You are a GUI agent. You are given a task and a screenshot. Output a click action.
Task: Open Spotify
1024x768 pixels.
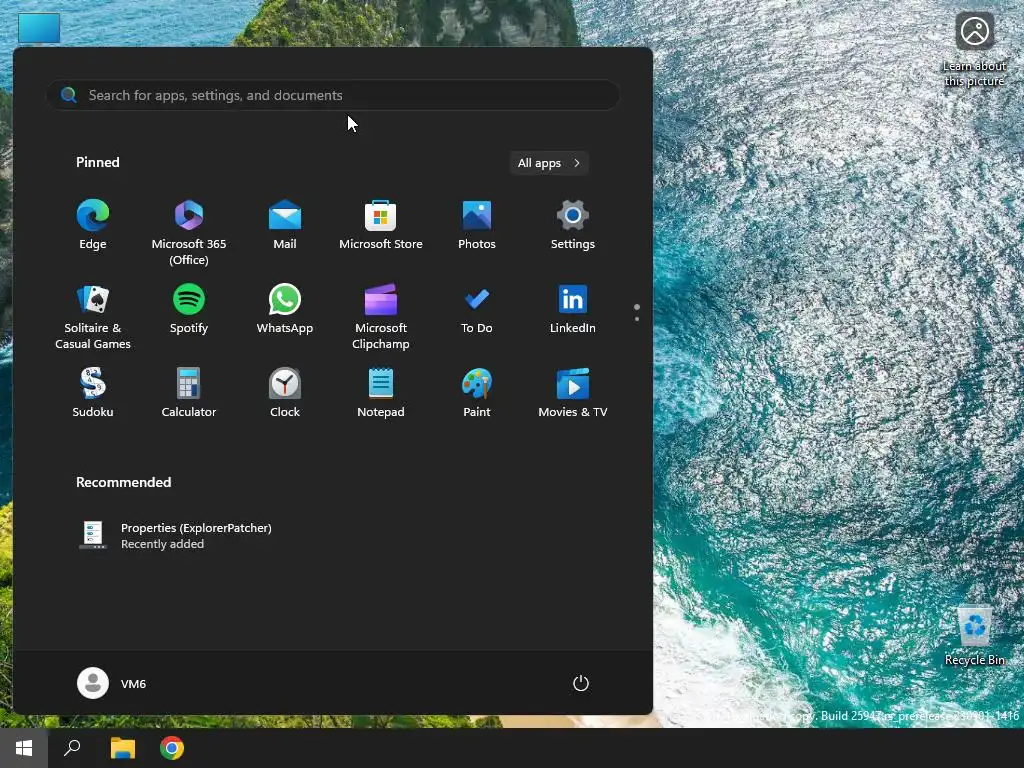point(189,309)
